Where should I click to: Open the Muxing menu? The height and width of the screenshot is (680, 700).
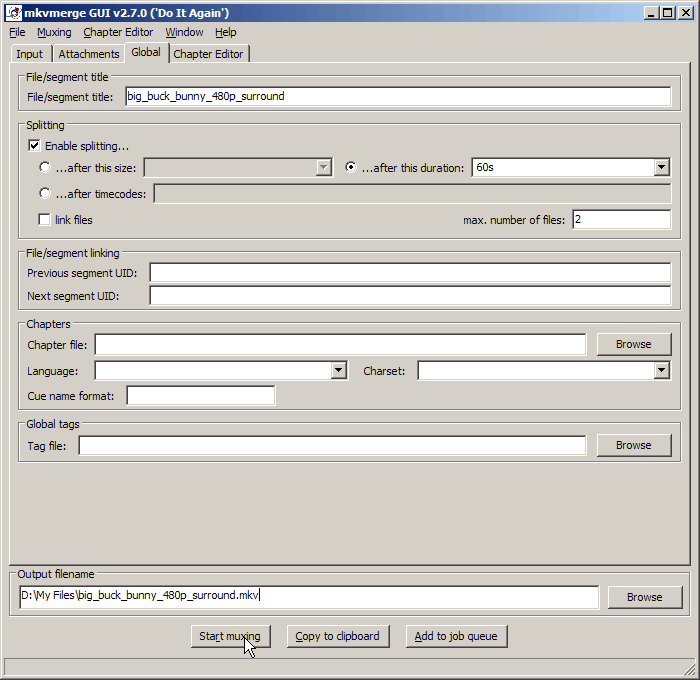(54, 32)
